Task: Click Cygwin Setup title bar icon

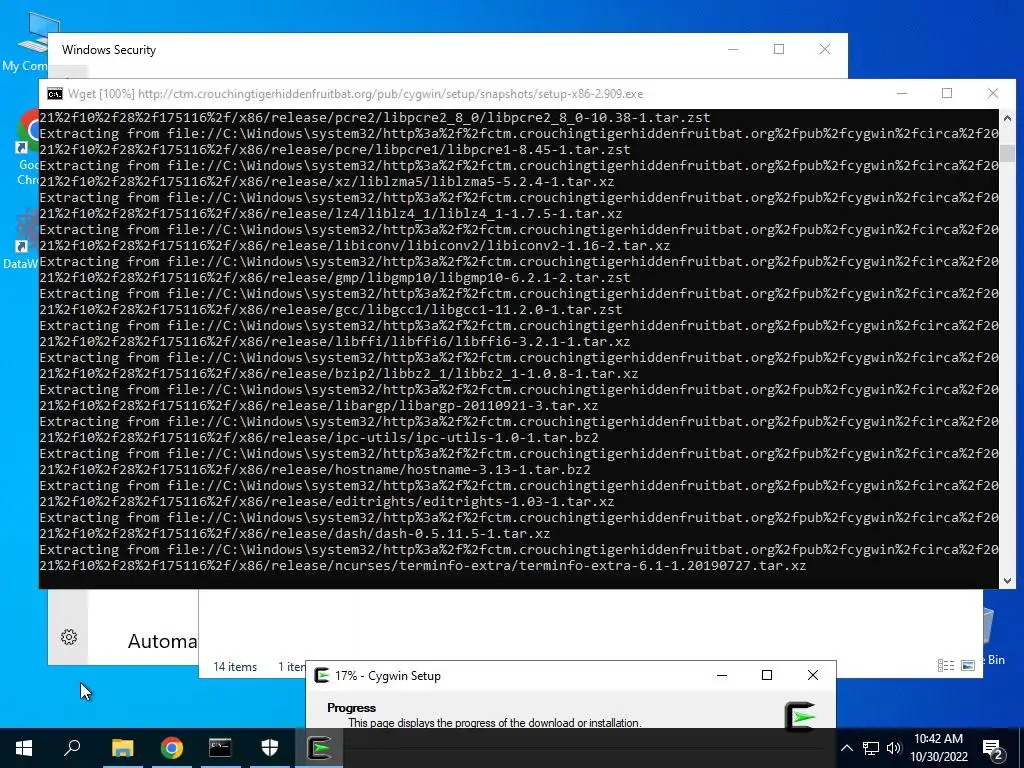Action: point(321,675)
